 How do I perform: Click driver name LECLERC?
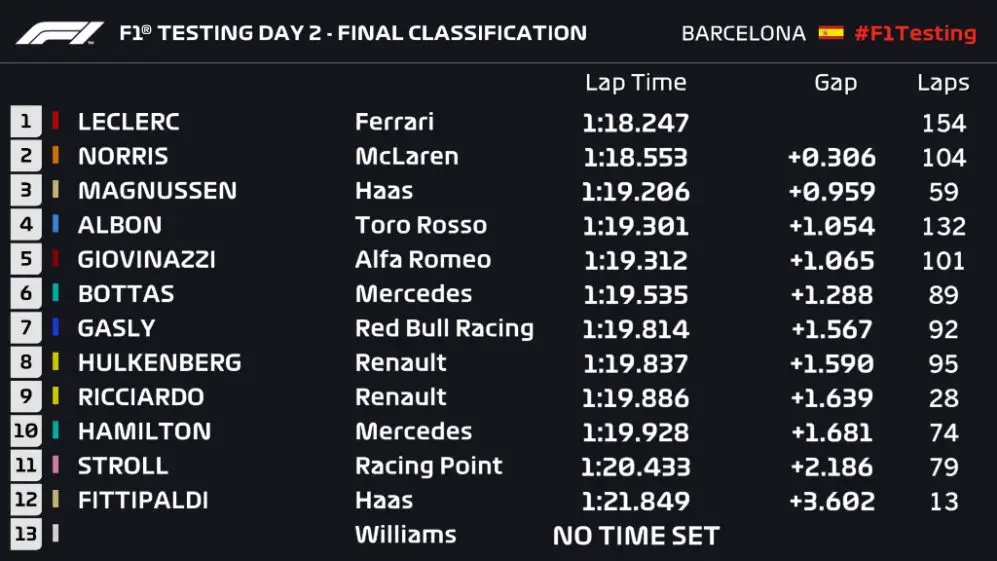[128, 122]
